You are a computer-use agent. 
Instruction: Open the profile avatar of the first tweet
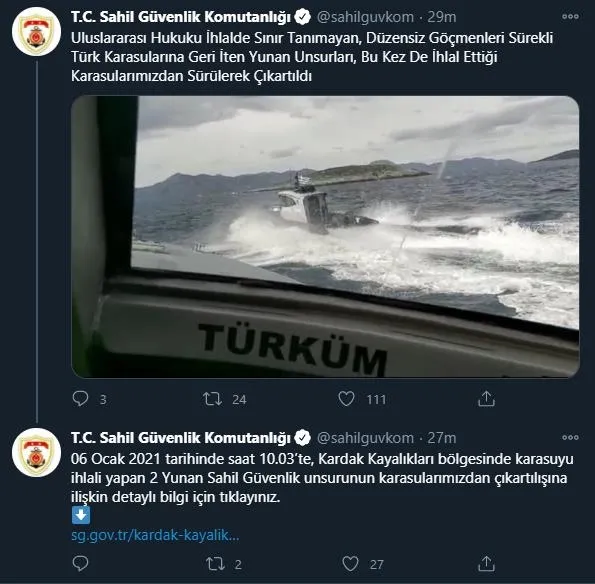tap(36, 31)
